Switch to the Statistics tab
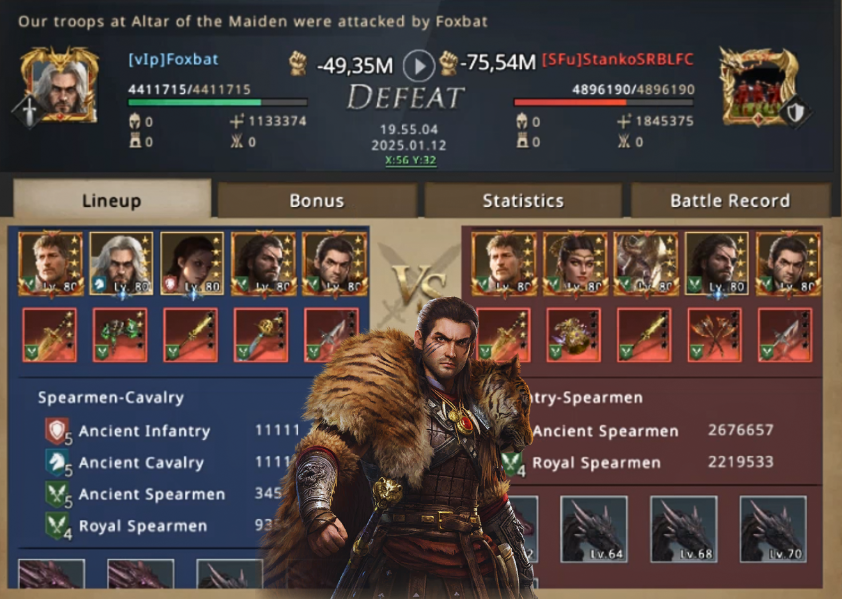This screenshot has height=599, width=842. coord(523,200)
